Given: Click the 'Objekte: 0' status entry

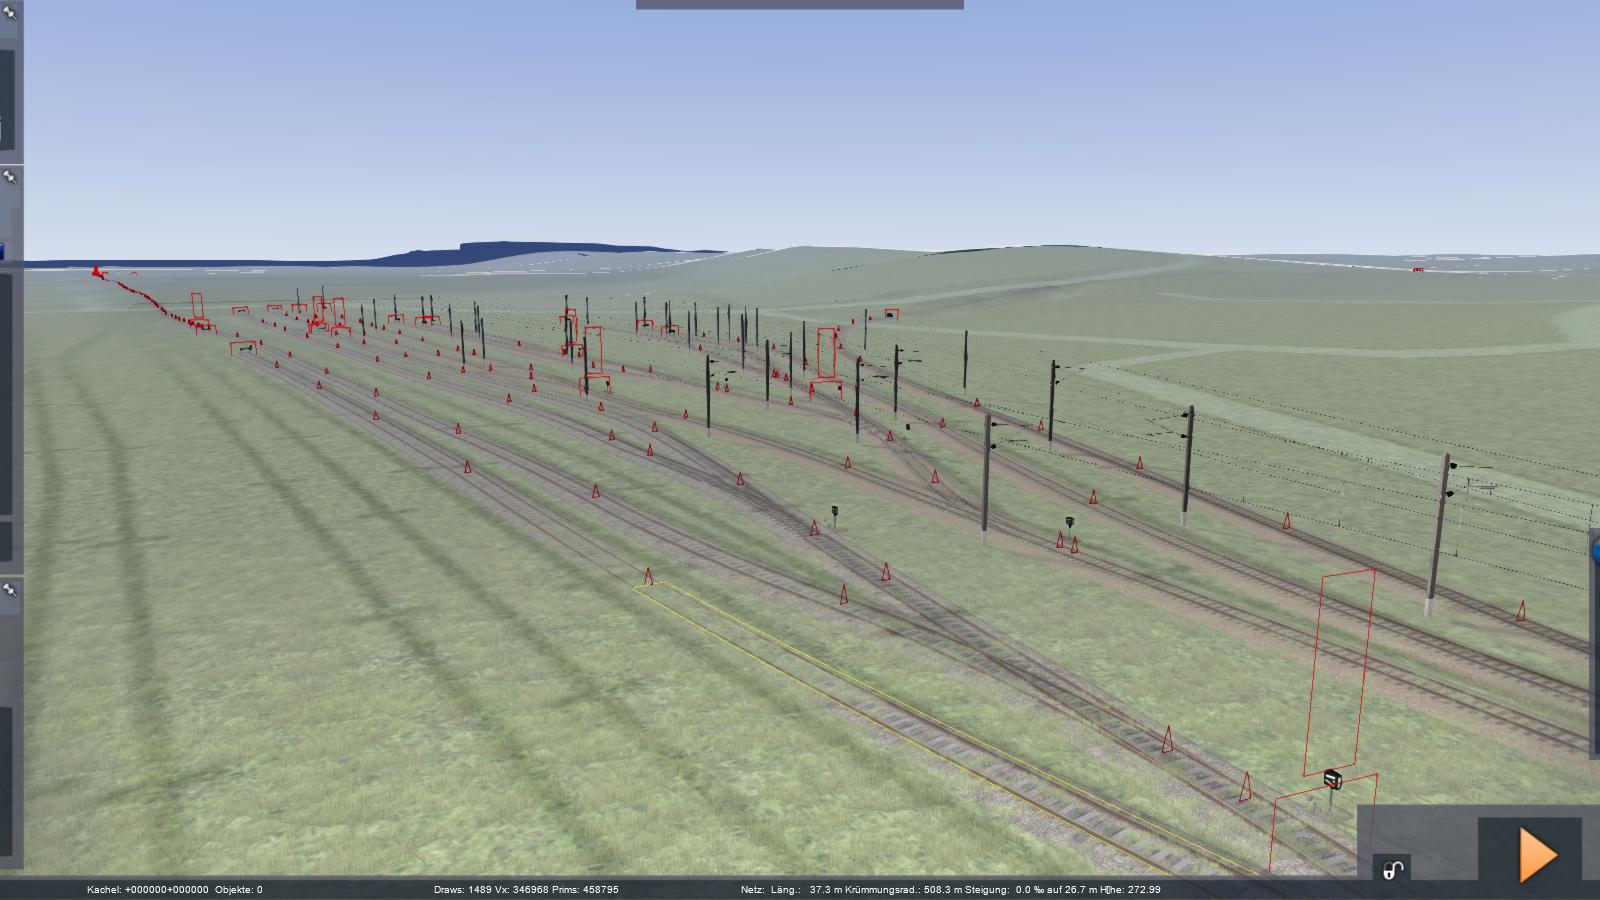Looking at the screenshot, I should point(239,889).
